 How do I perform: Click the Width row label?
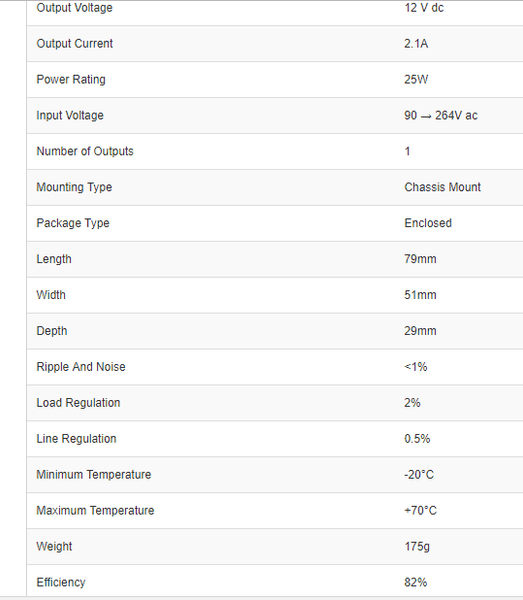point(51,295)
